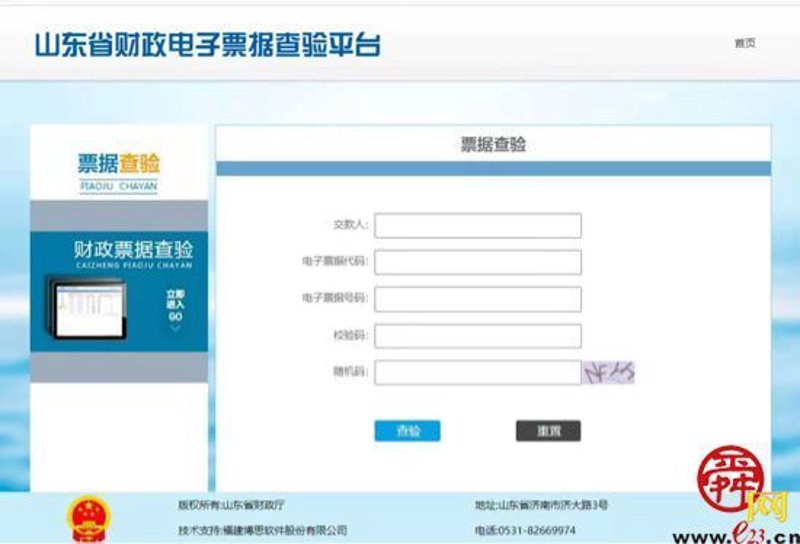Select the 电子票据号码 input field
This screenshot has width=800, height=544.
478,299
